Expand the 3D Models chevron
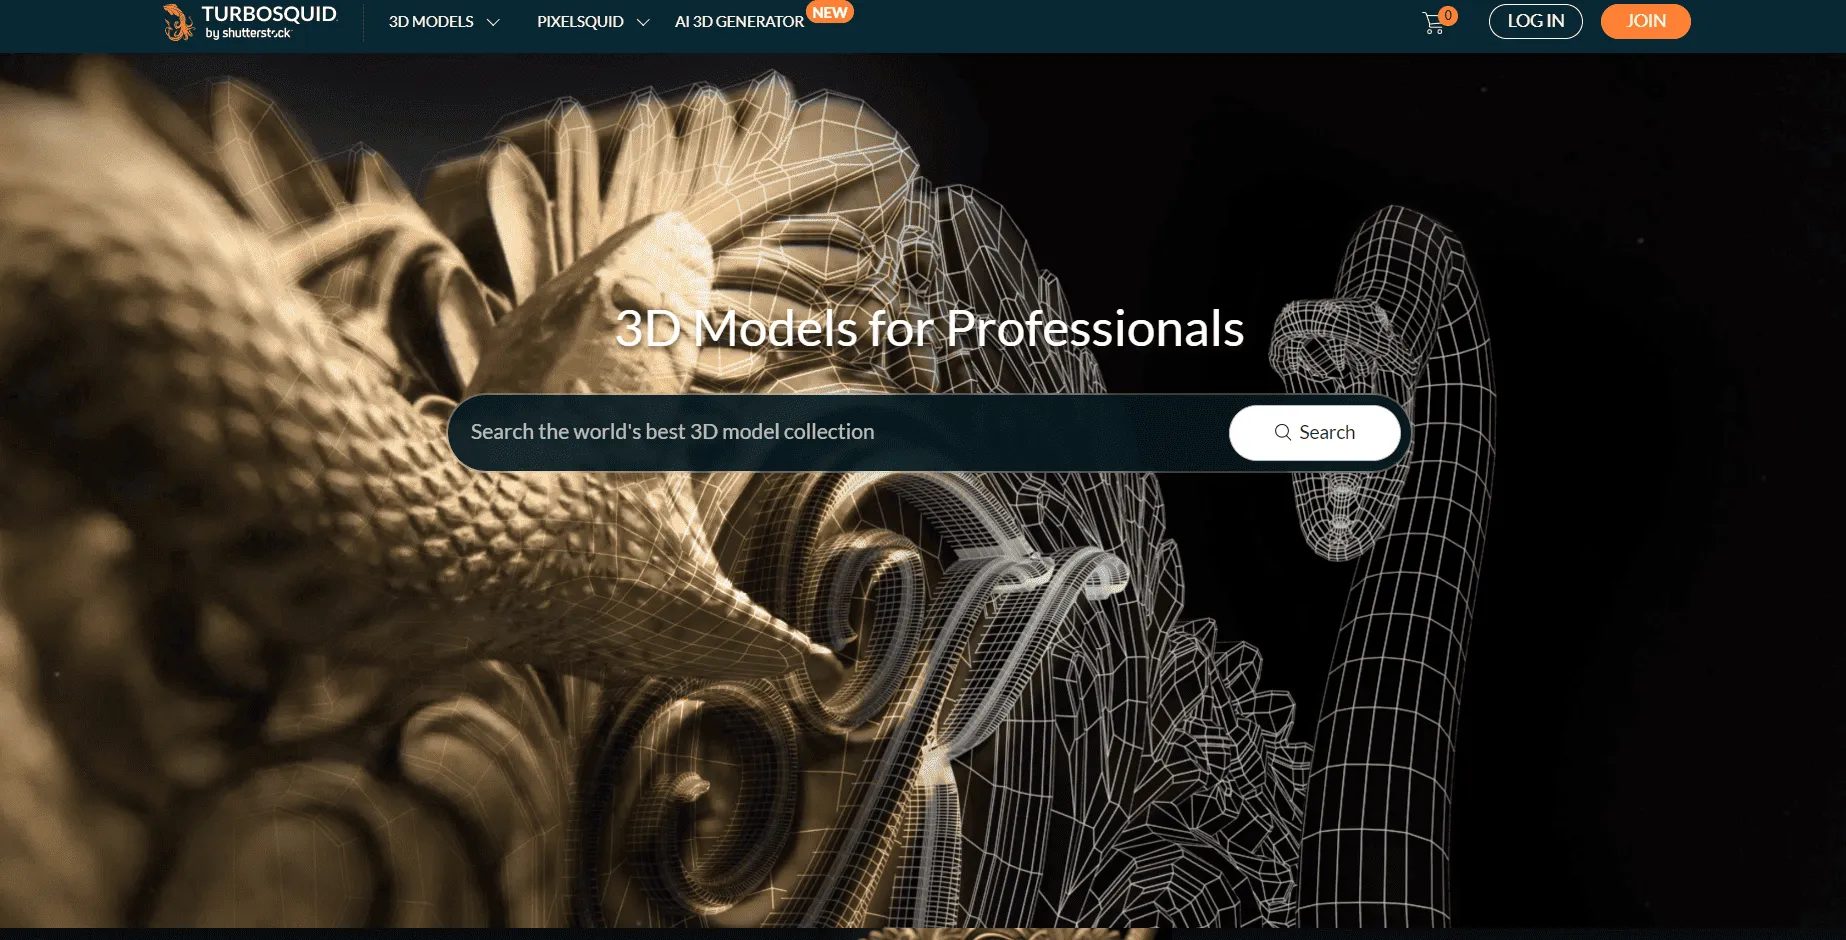The width and height of the screenshot is (1846, 940). (493, 22)
